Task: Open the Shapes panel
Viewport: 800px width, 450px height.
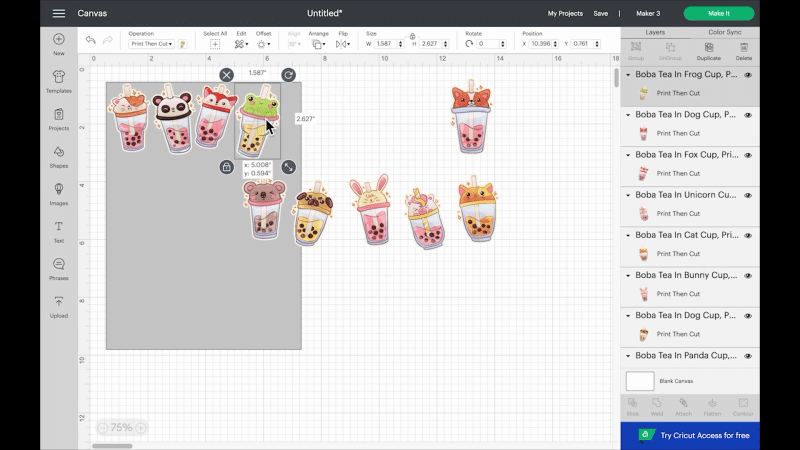Action: tap(59, 157)
